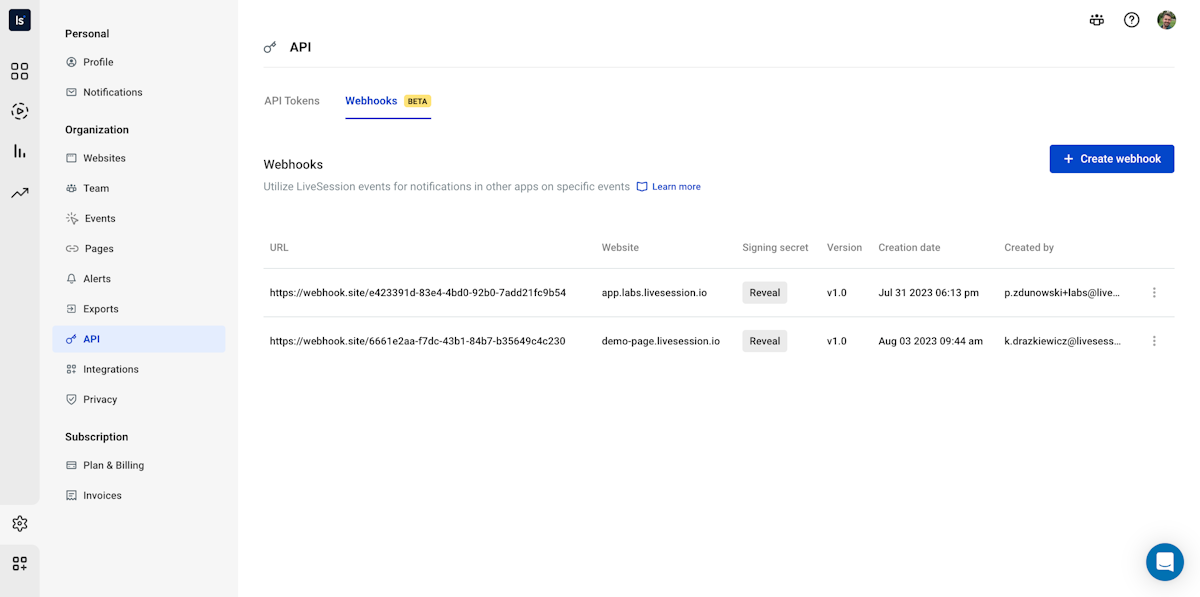Image resolution: width=1200 pixels, height=597 pixels.
Task: Open the trending arrow metrics icon
Action: [x=20, y=193]
